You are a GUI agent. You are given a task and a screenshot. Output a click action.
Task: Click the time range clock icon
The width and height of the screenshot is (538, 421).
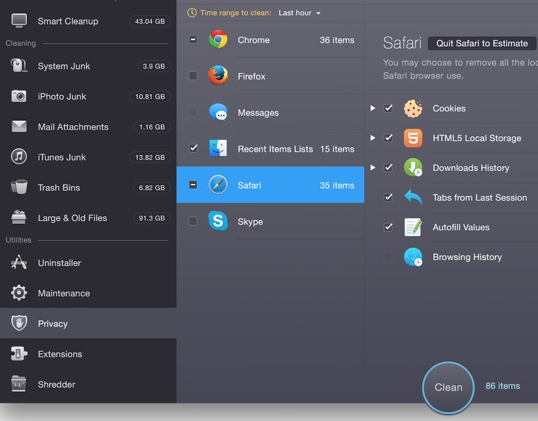click(x=191, y=13)
